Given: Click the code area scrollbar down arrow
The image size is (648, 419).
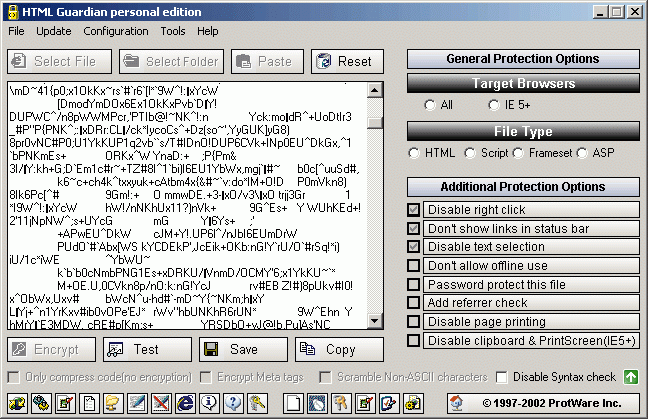Looking at the screenshot, I should (375, 326).
